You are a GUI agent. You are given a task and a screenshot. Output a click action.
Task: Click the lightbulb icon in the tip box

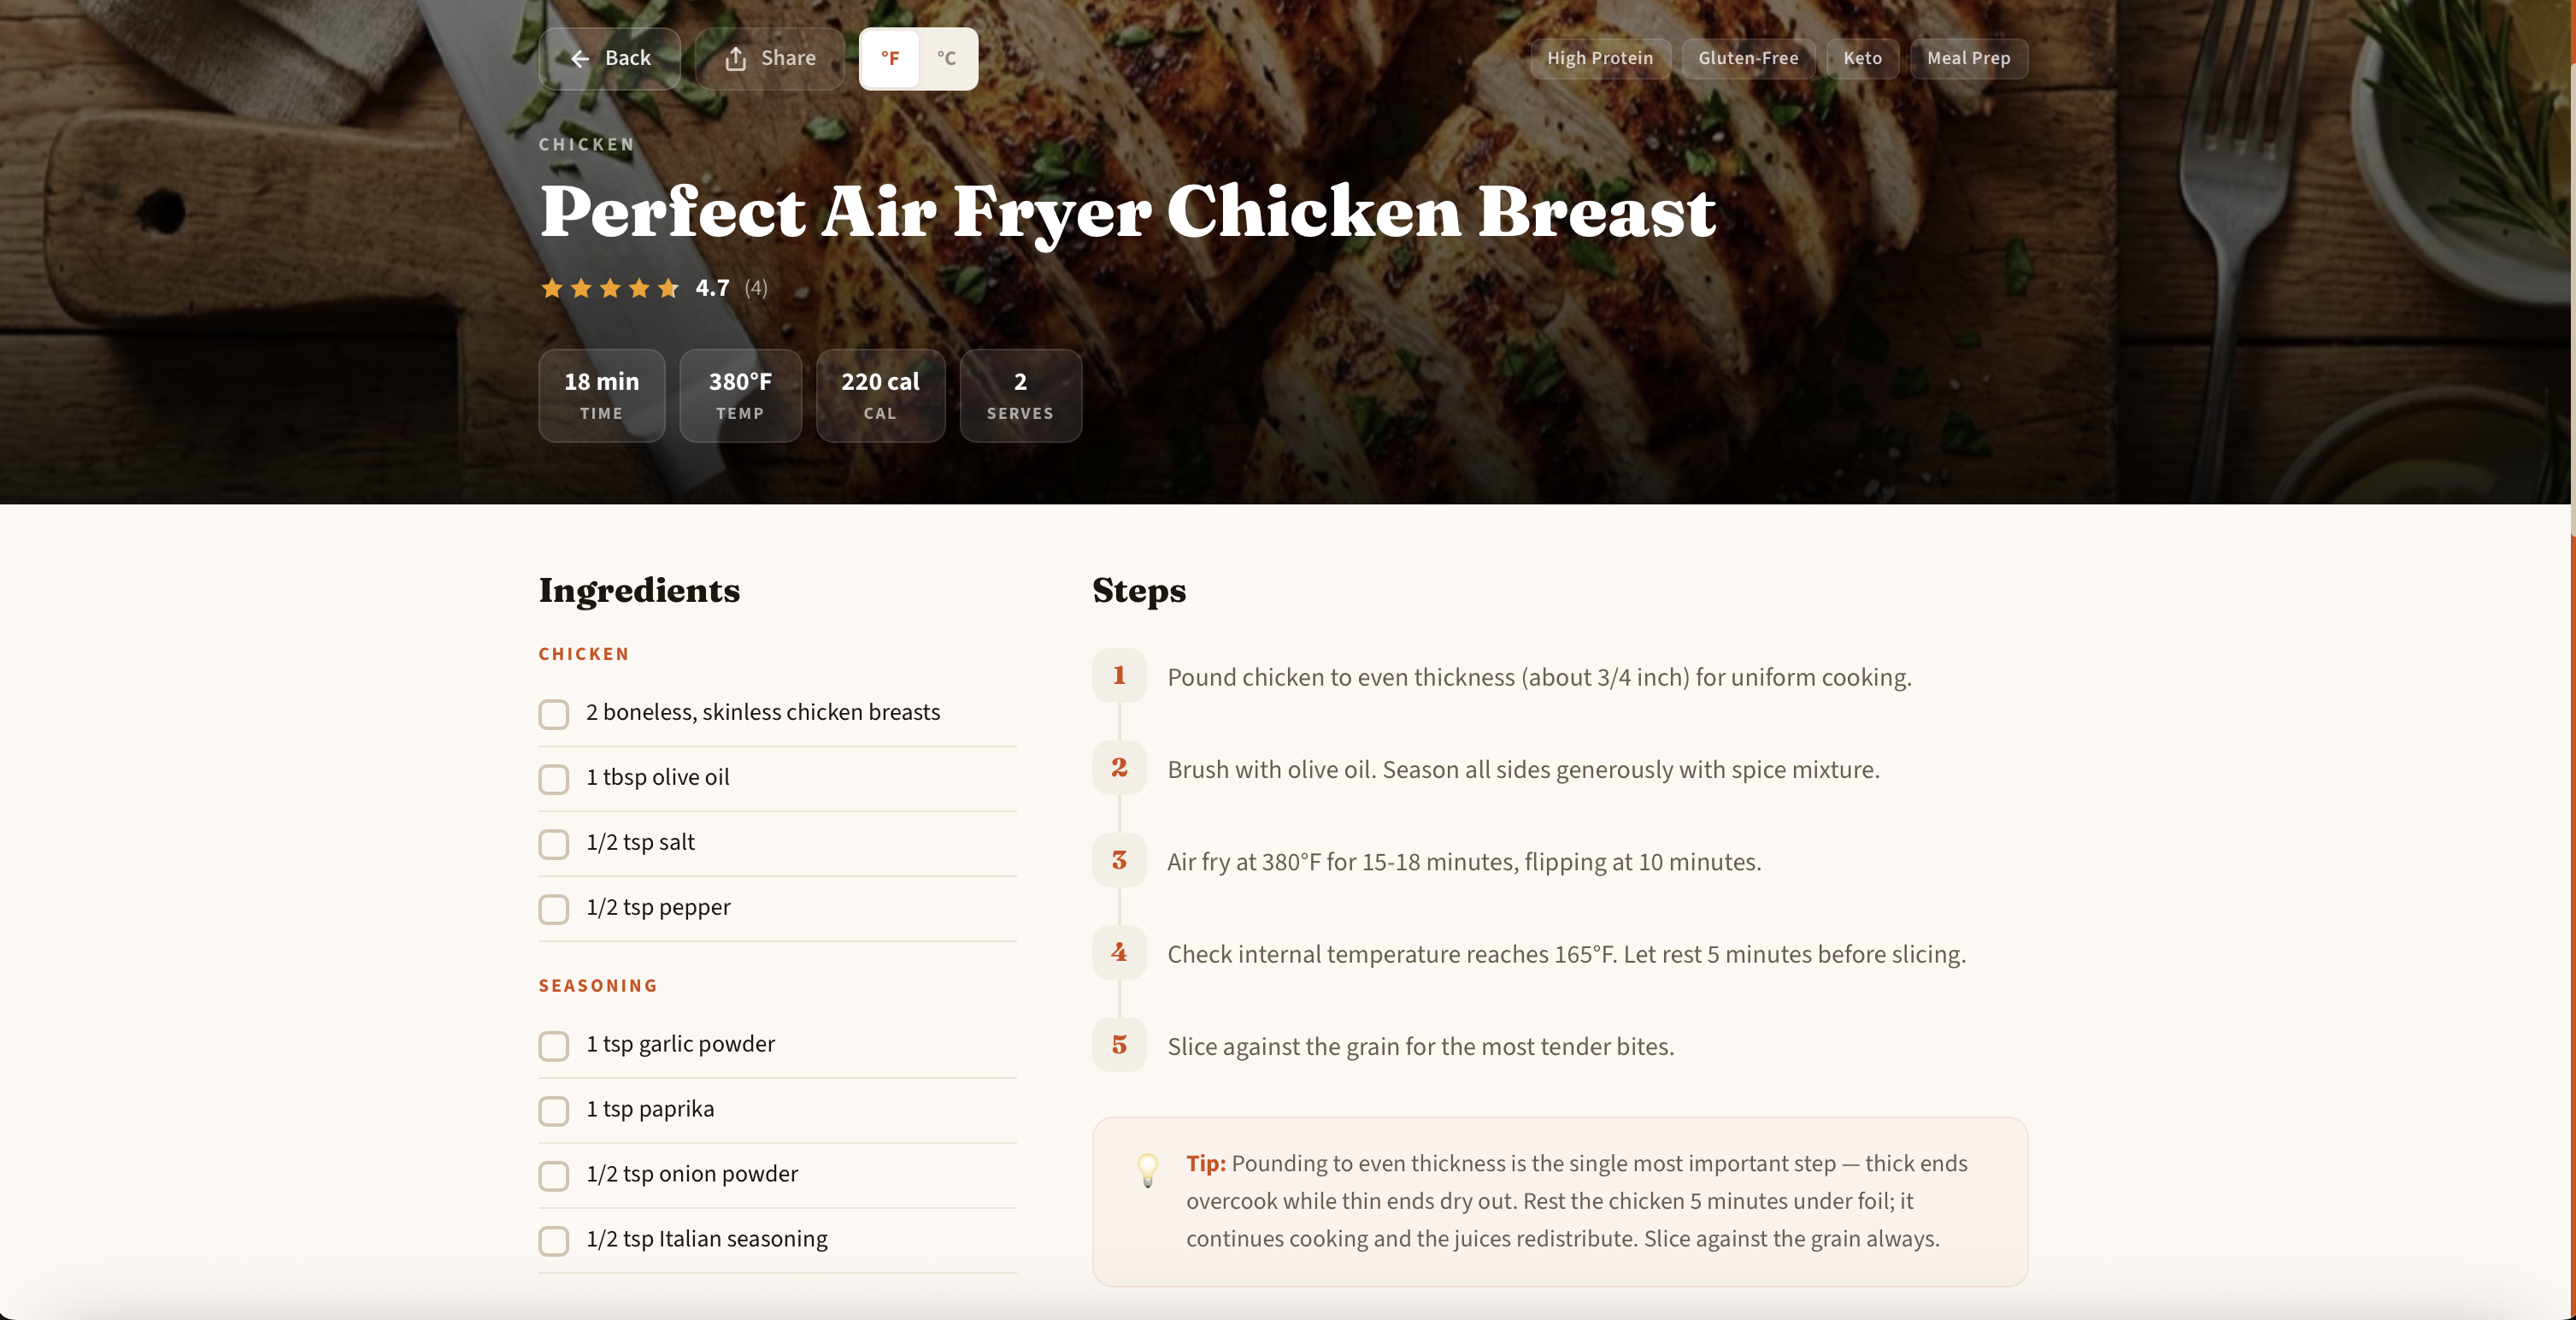pyautogui.click(x=1147, y=1170)
